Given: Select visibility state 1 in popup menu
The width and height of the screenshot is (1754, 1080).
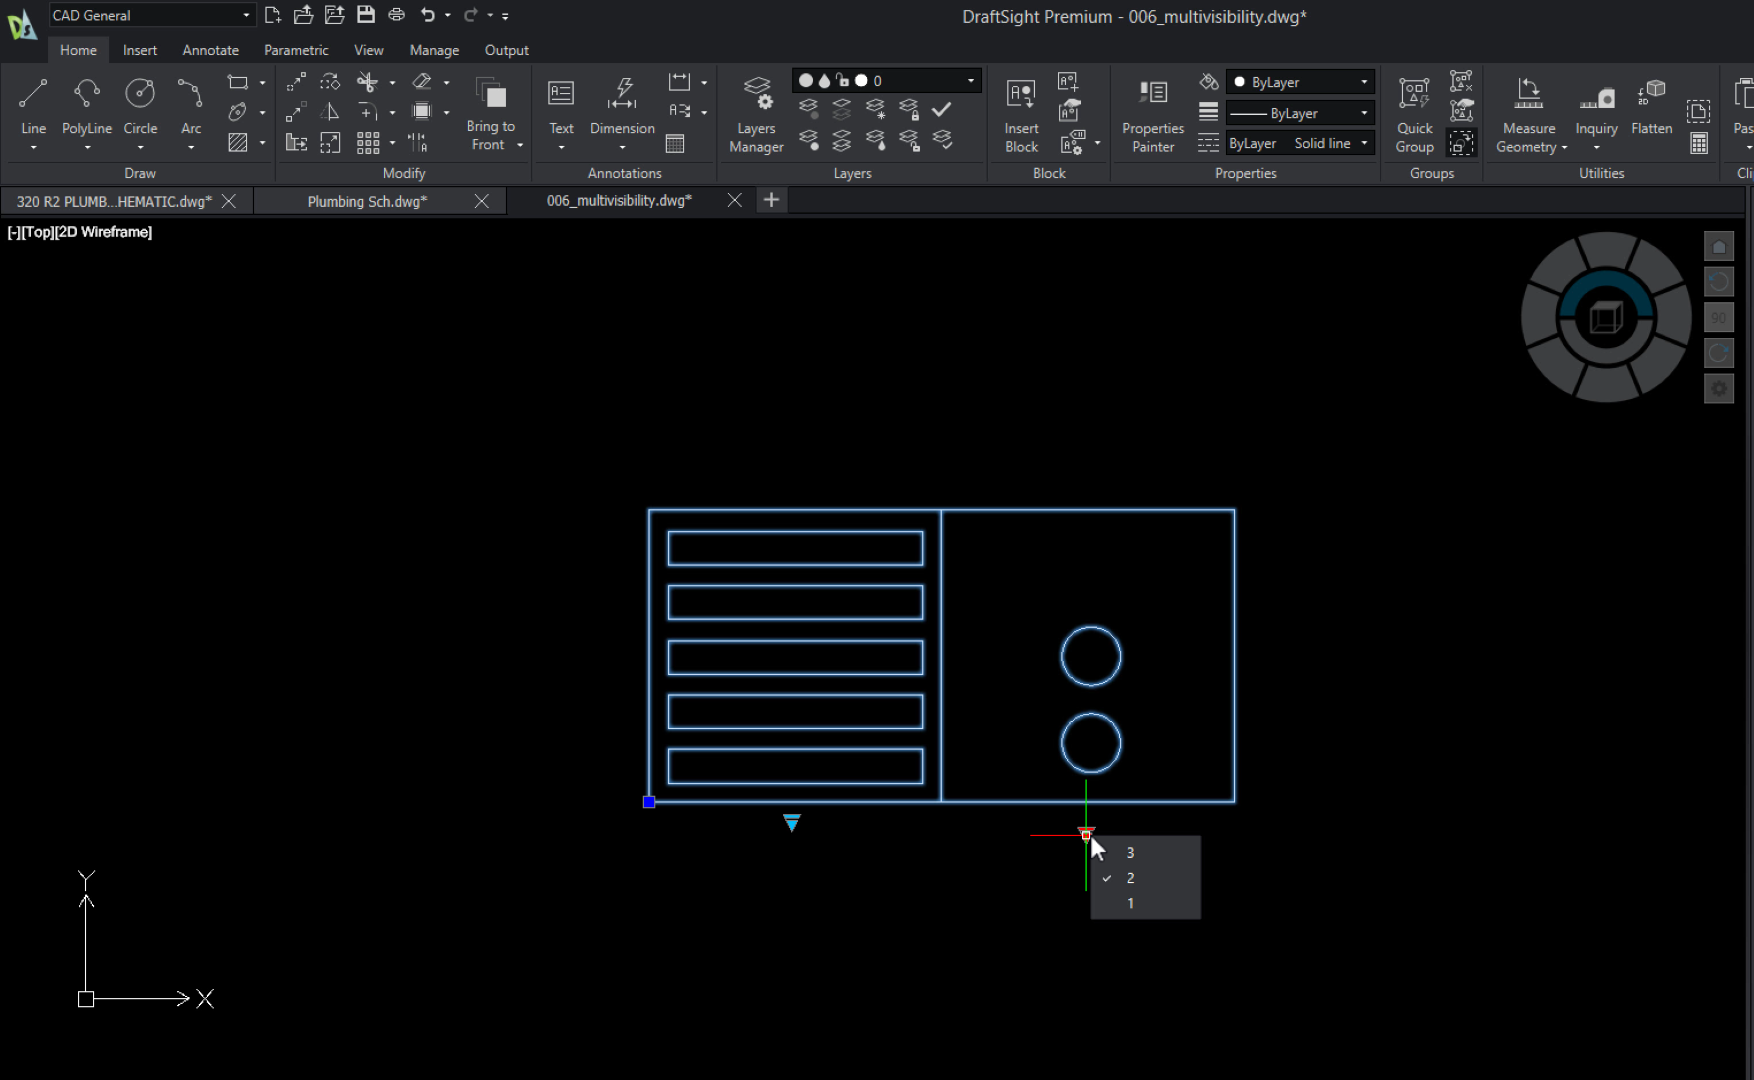Looking at the screenshot, I should 1145,903.
